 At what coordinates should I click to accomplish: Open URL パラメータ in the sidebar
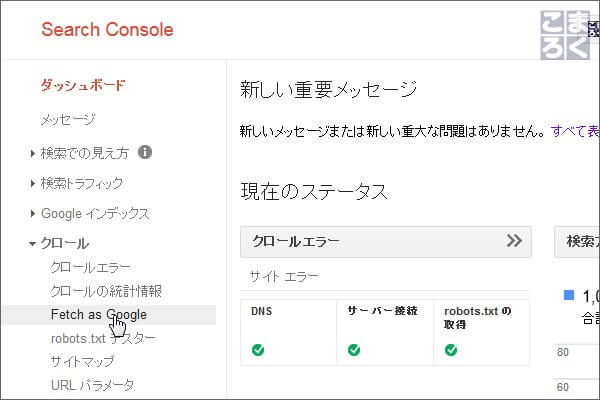point(92,385)
